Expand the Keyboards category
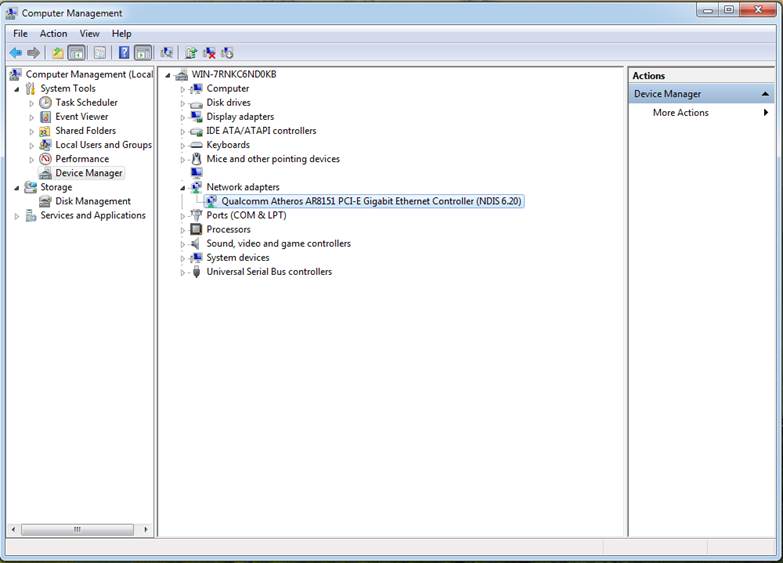The image size is (783, 563). tap(183, 145)
